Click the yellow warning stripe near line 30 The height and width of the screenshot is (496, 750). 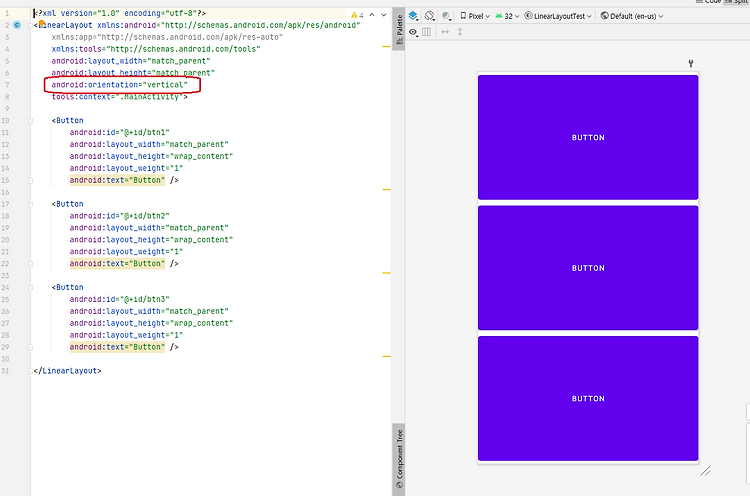pyautogui.click(x=386, y=356)
